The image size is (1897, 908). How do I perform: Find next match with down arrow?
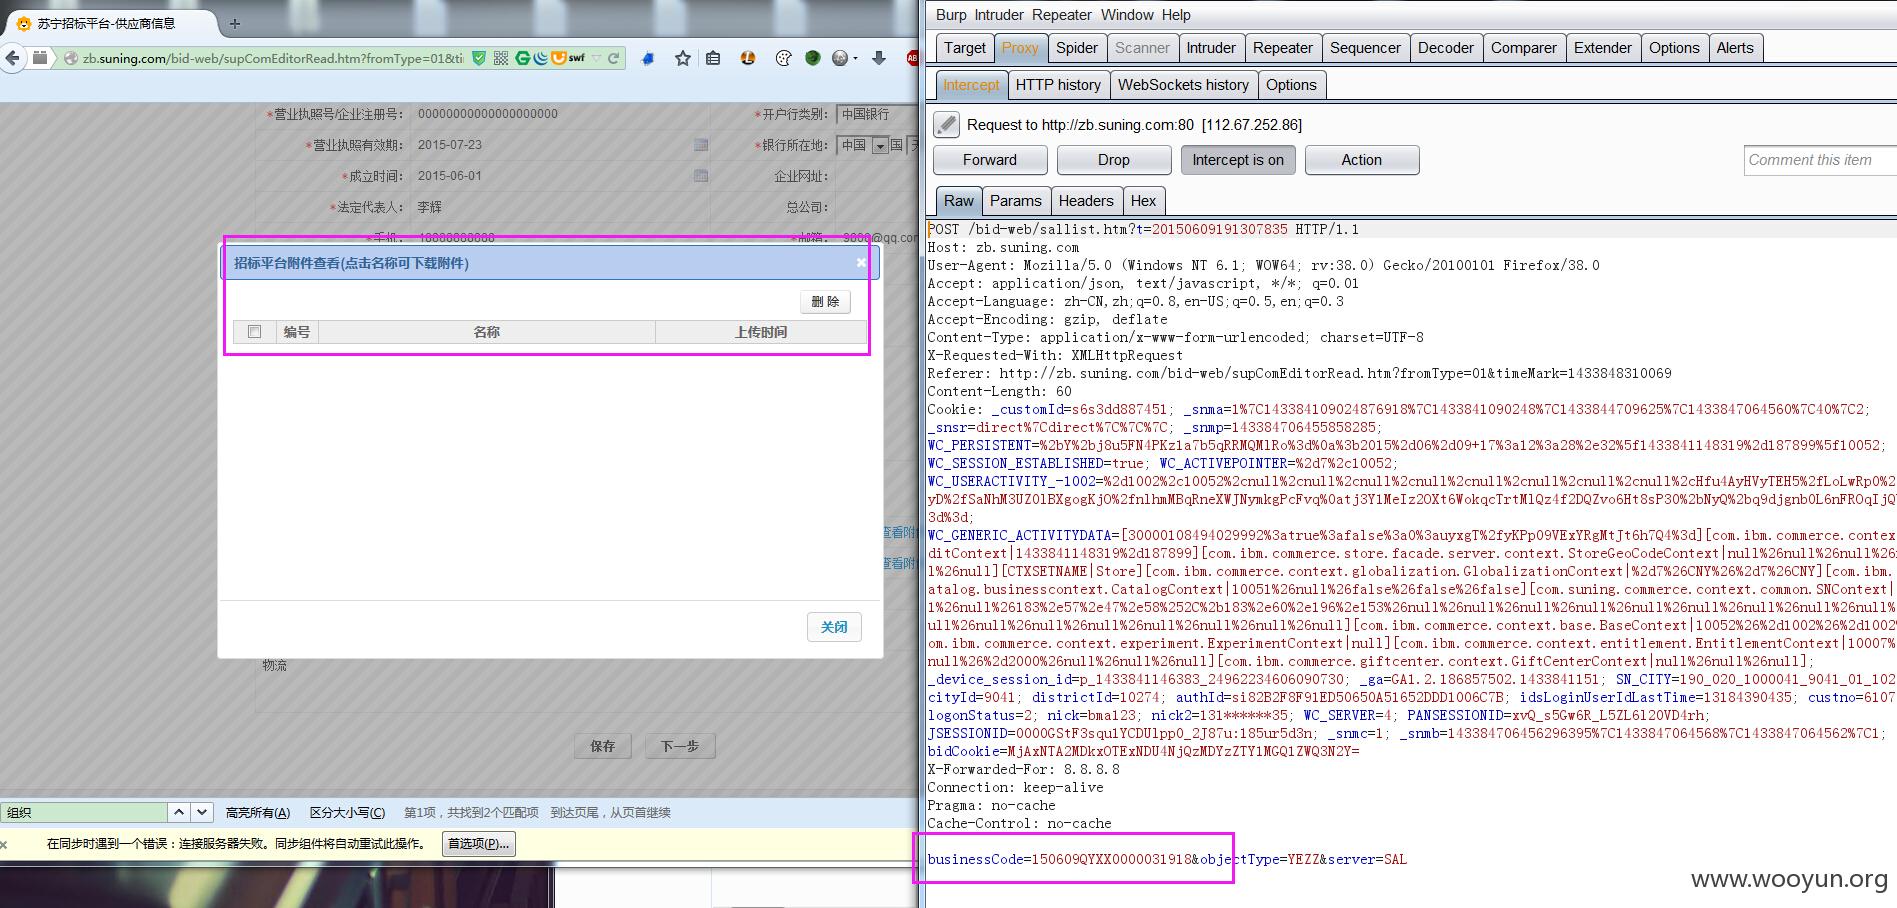tap(202, 812)
